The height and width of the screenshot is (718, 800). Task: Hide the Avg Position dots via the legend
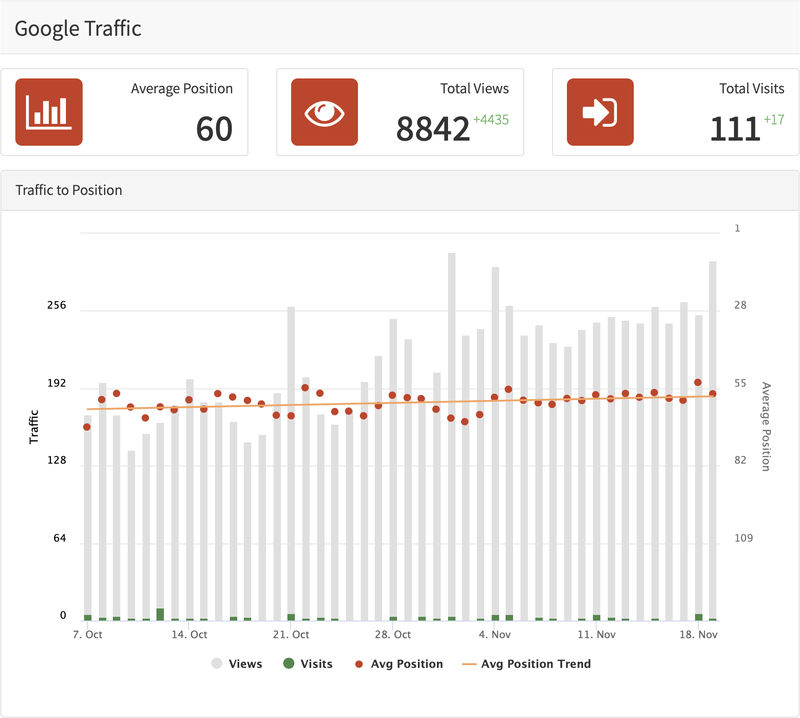click(398, 663)
